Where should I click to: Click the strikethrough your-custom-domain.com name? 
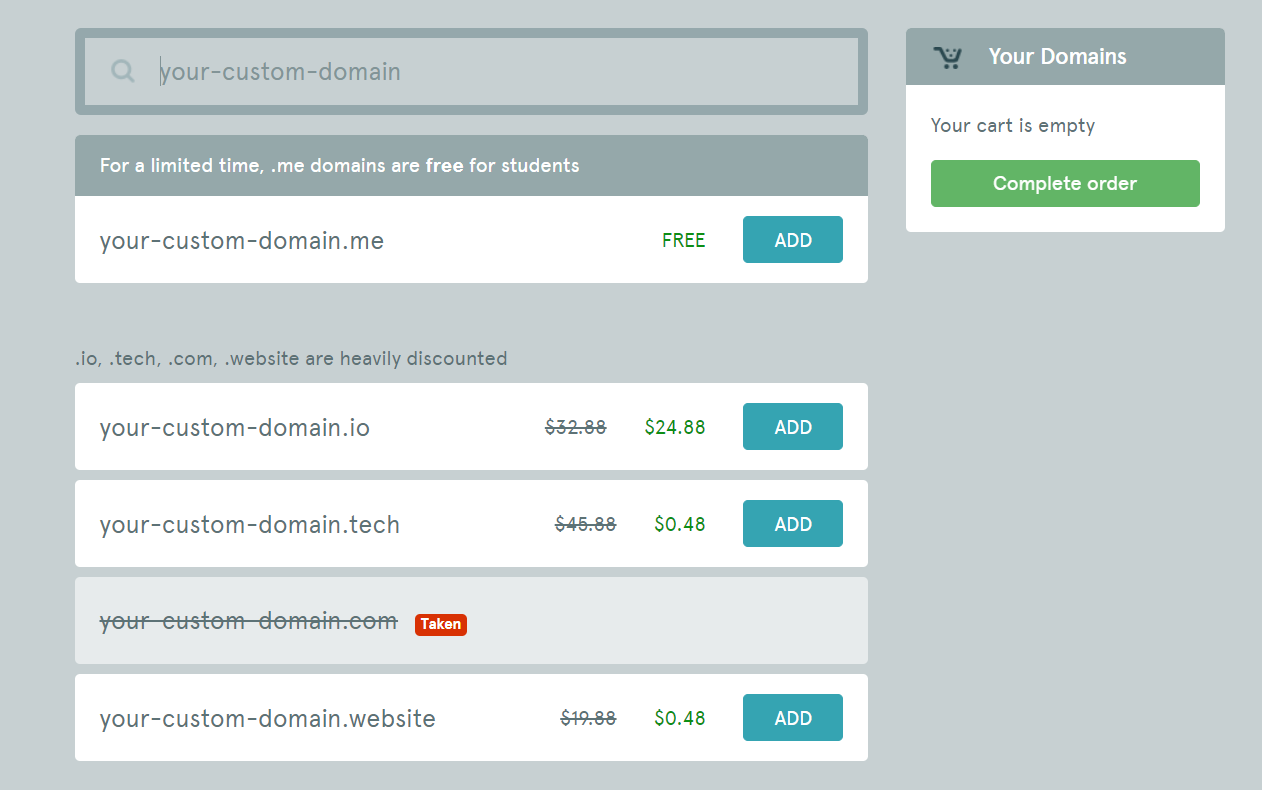(246, 620)
